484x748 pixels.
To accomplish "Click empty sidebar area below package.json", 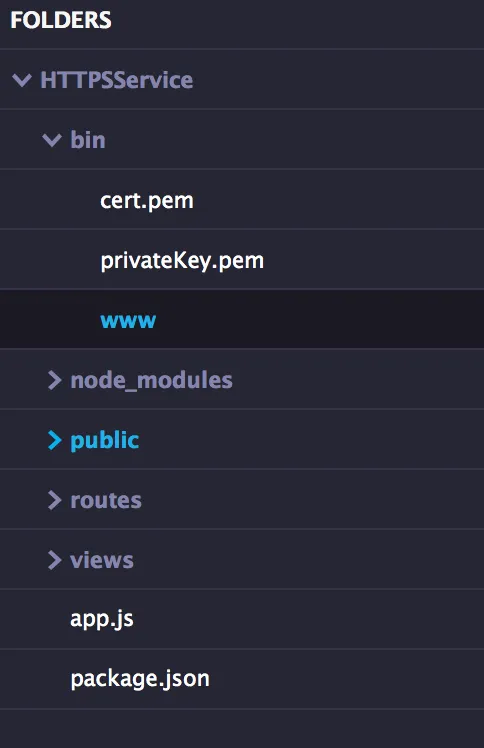I will point(242,728).
